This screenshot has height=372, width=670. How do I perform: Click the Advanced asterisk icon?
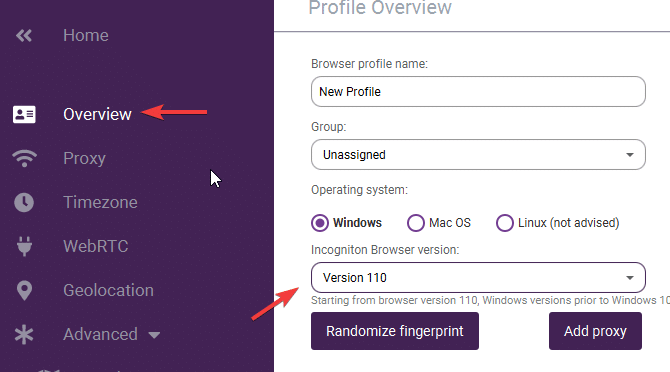(x=24, y=334)
